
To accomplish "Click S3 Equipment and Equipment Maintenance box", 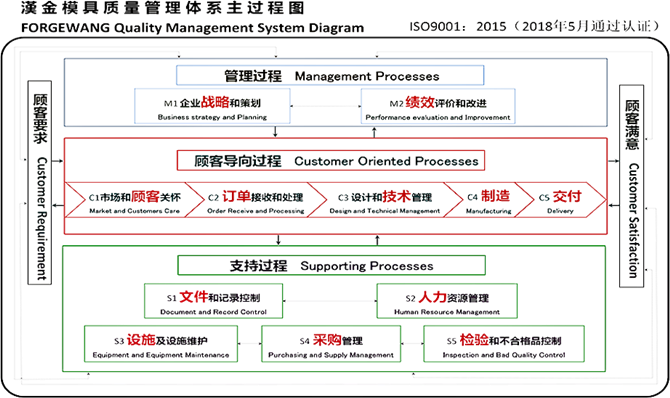I will pos(161,344).
